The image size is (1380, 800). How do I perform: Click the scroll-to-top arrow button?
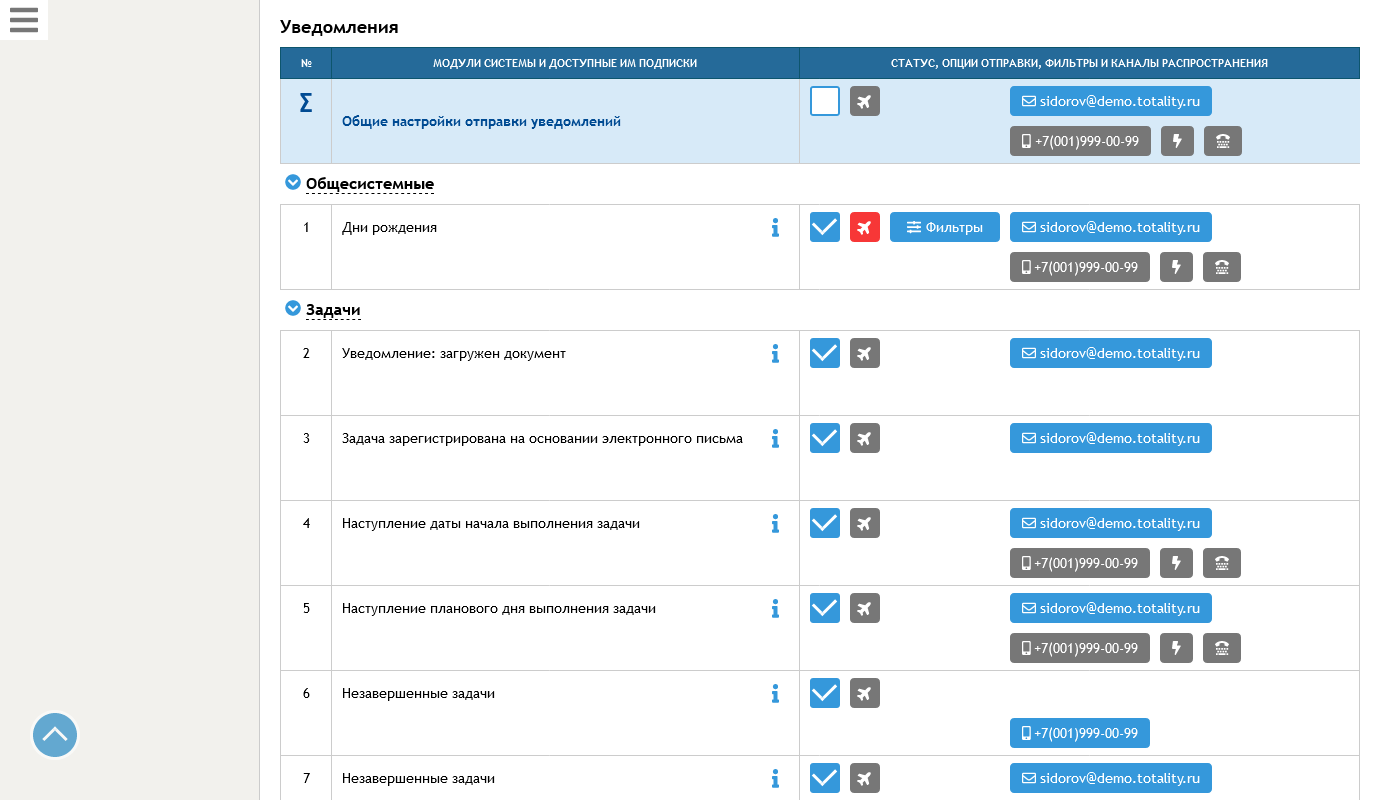[55, 735]
